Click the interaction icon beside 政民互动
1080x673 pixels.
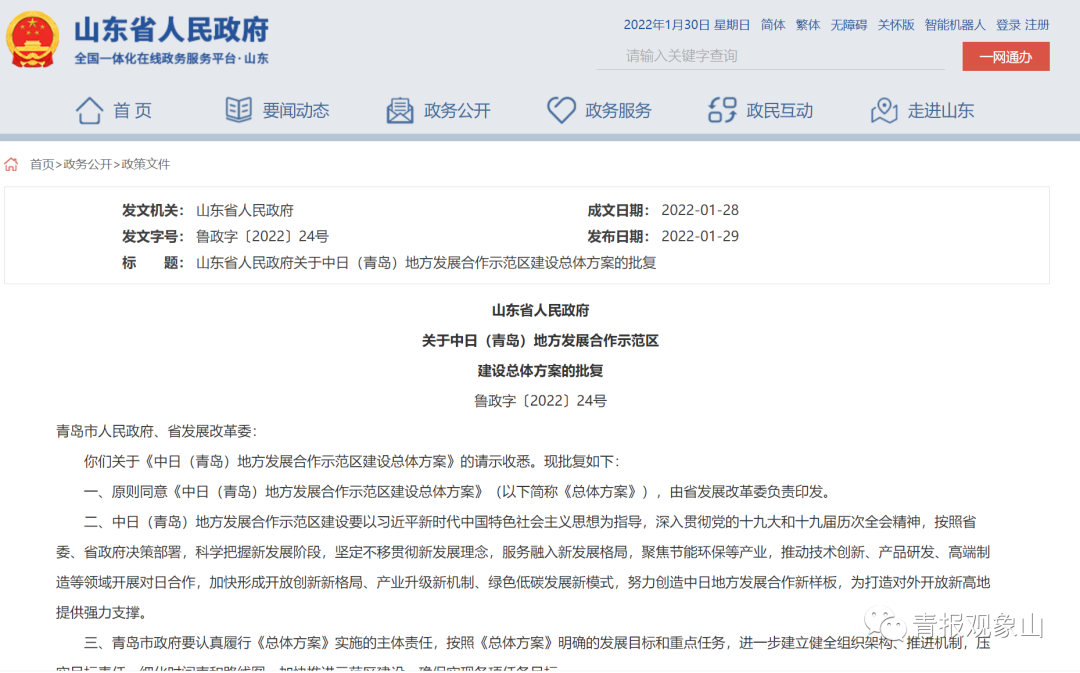[722, 110]
